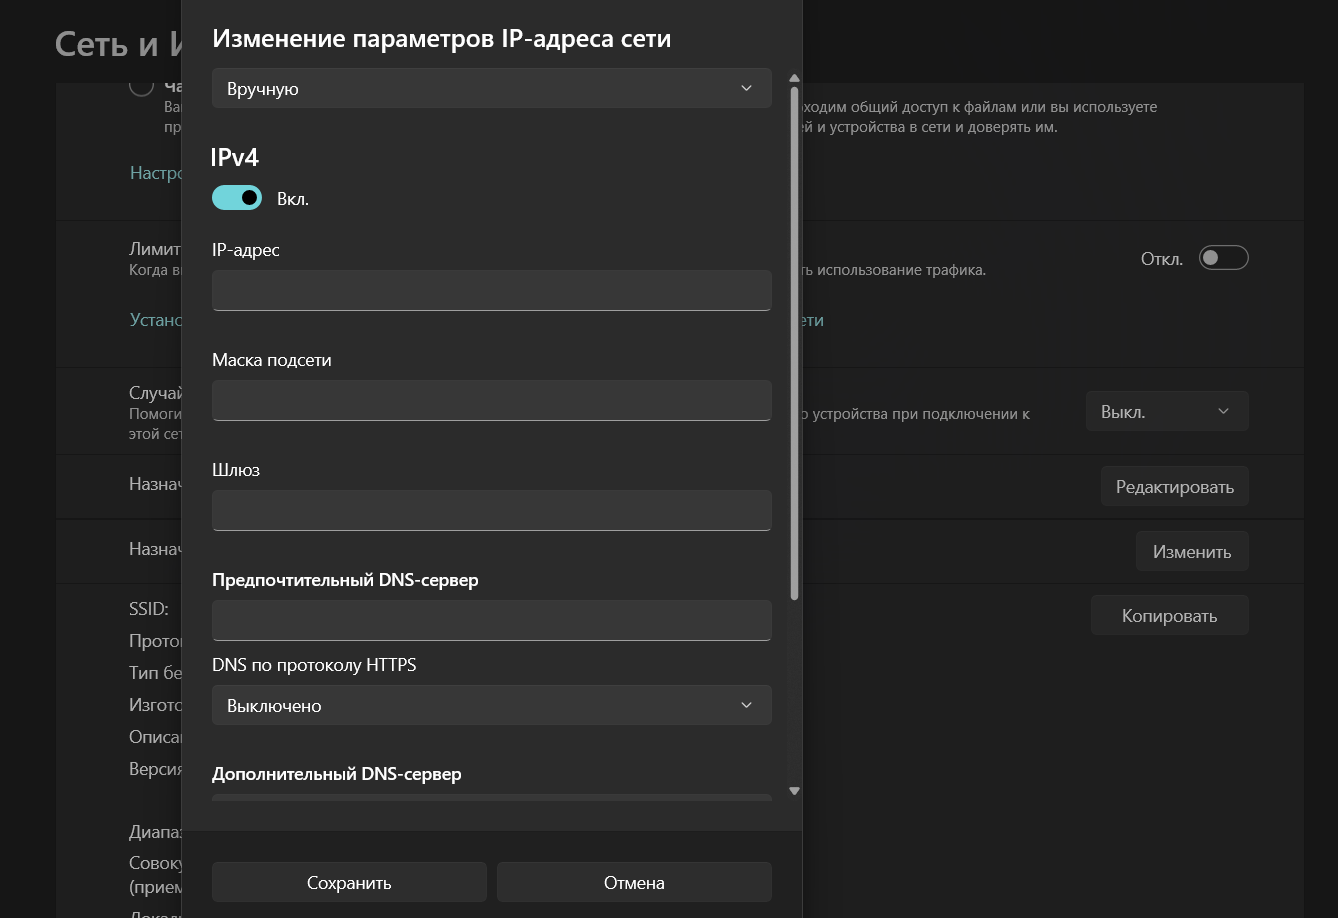Click the Отмена button
This screenshot has height=918, width=1338.
pyautogui.click(x=634, y=883)
